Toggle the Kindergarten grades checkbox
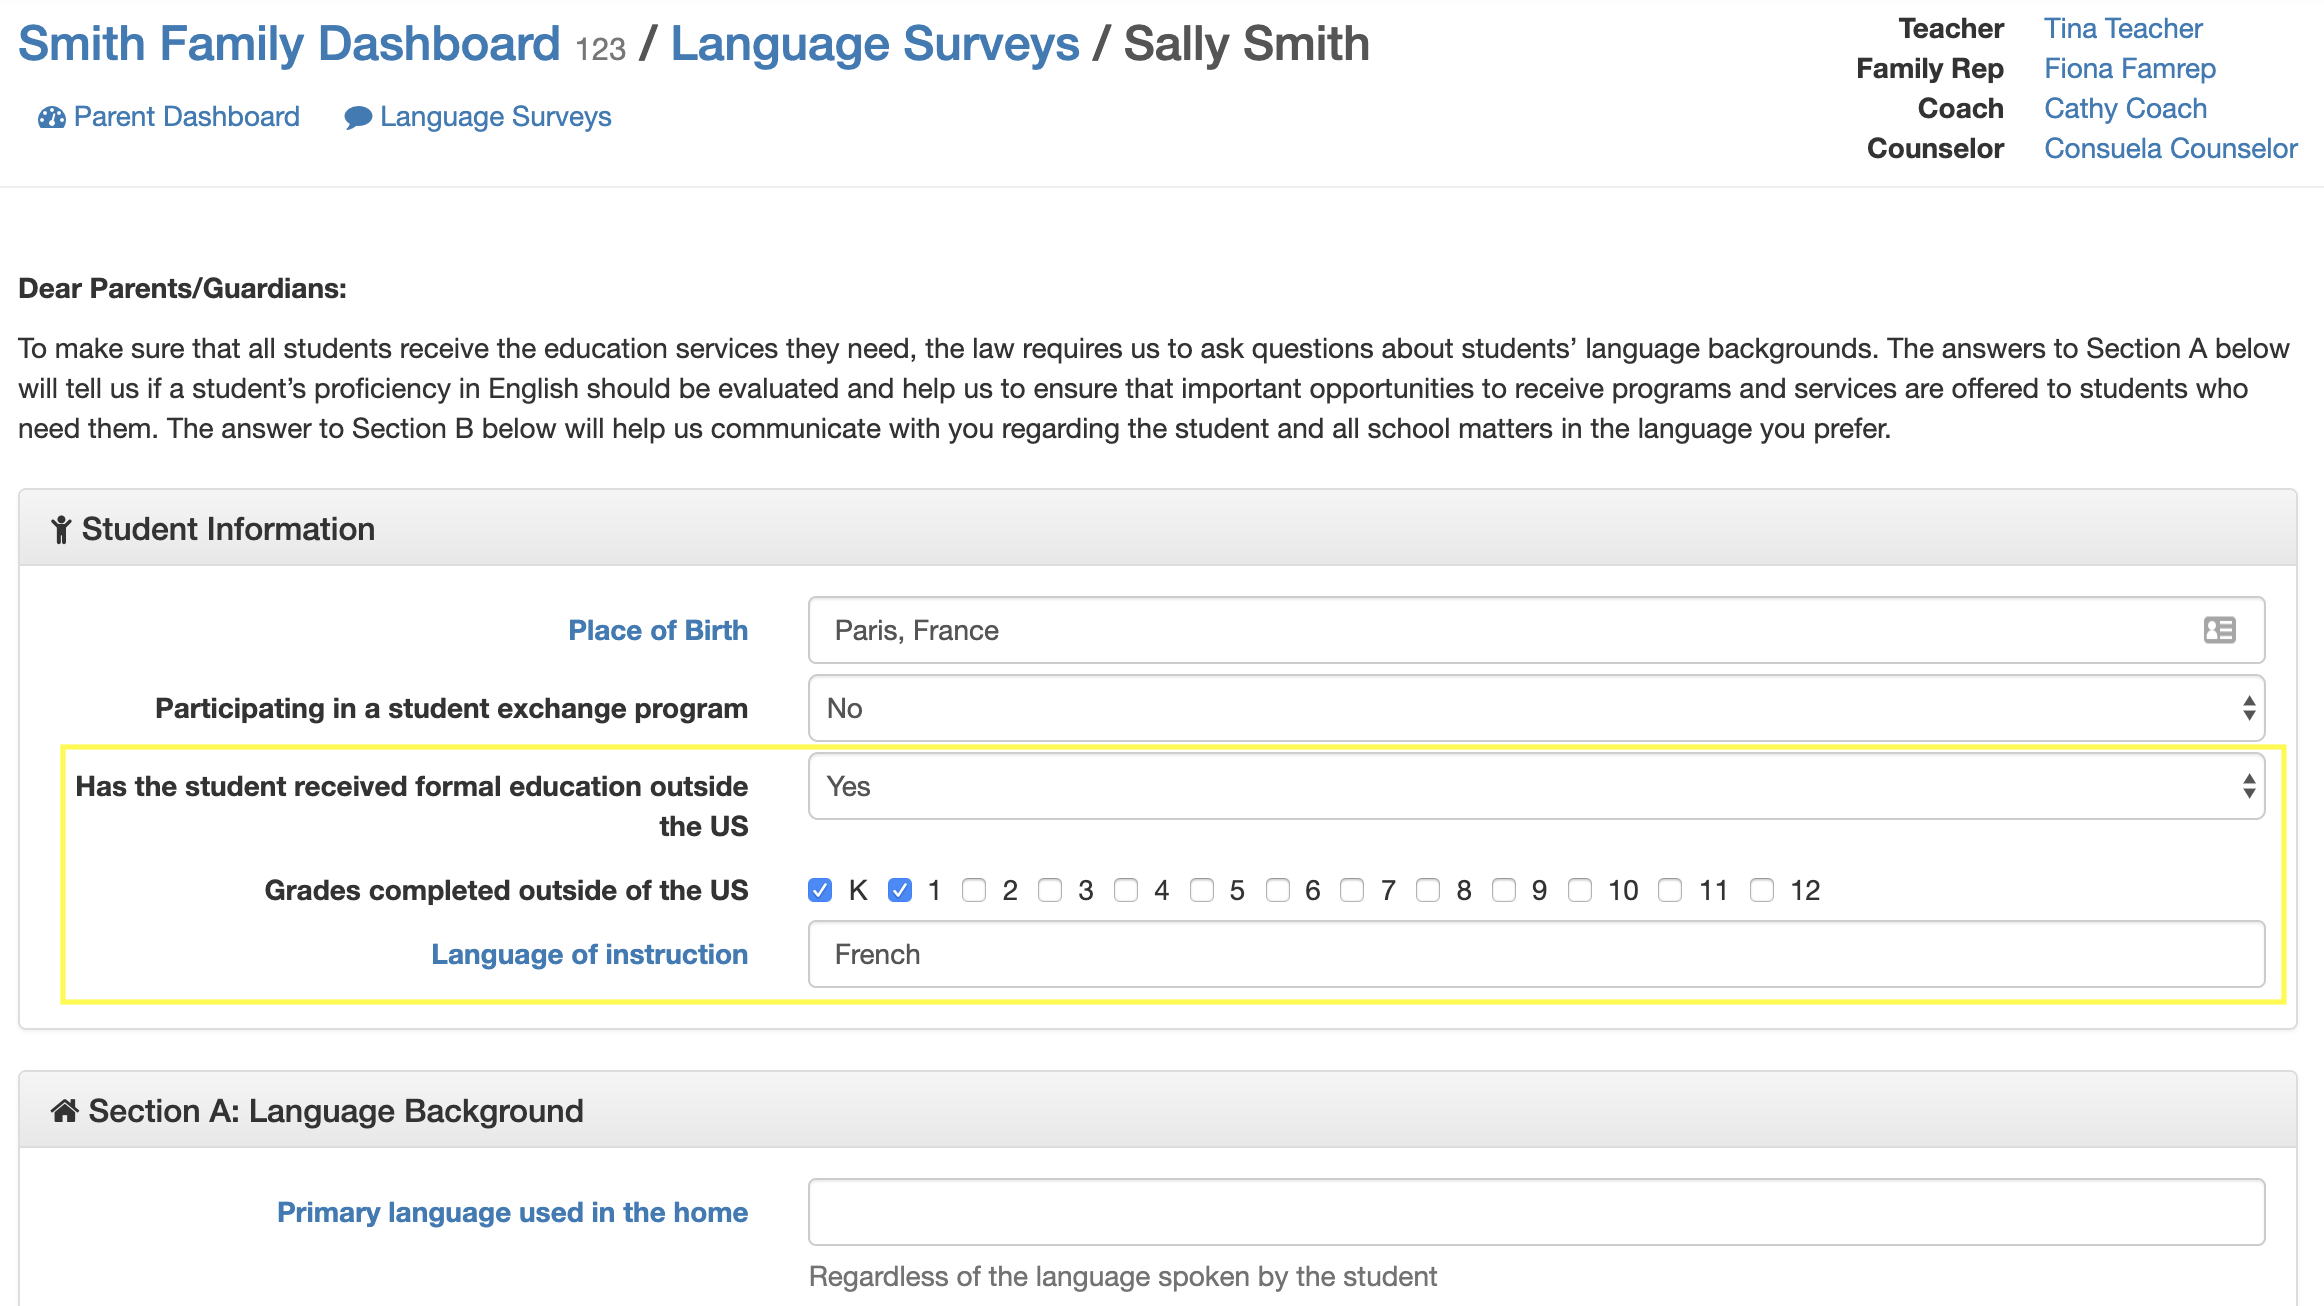Screen dimensions: 2324x1306 click(x=819, y=889)
